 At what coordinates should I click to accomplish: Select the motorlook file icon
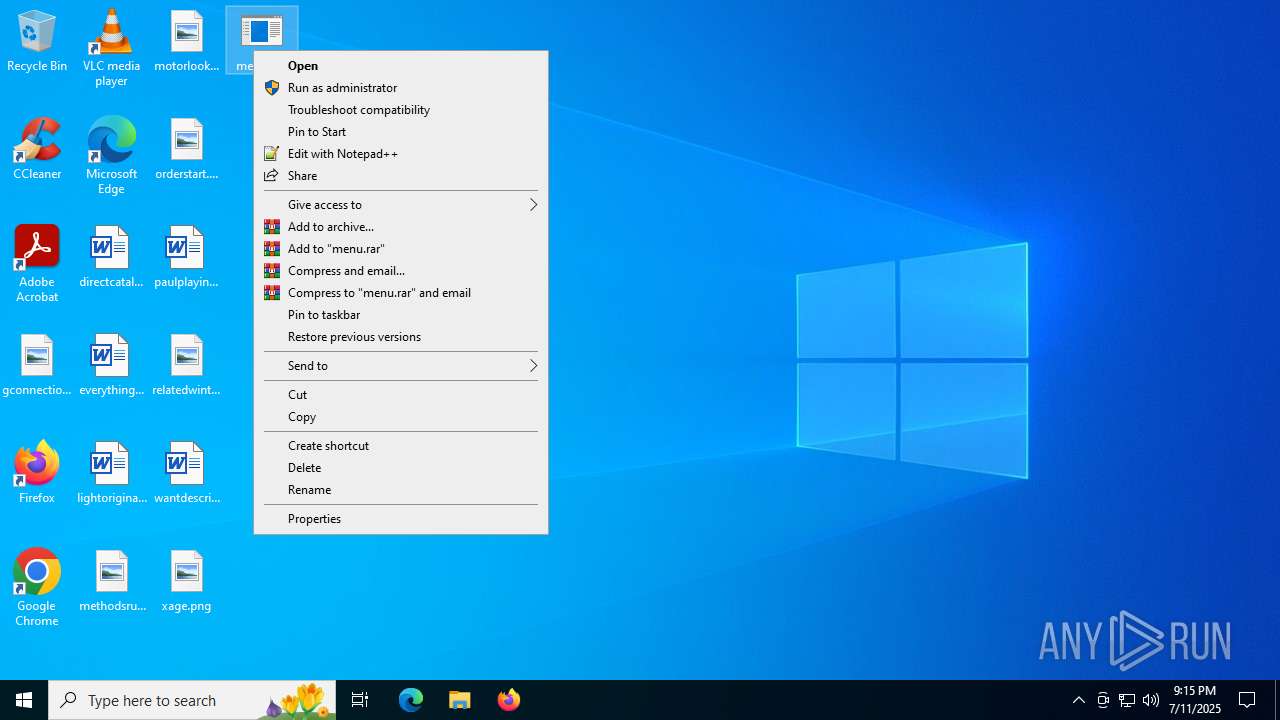(186, 42)
